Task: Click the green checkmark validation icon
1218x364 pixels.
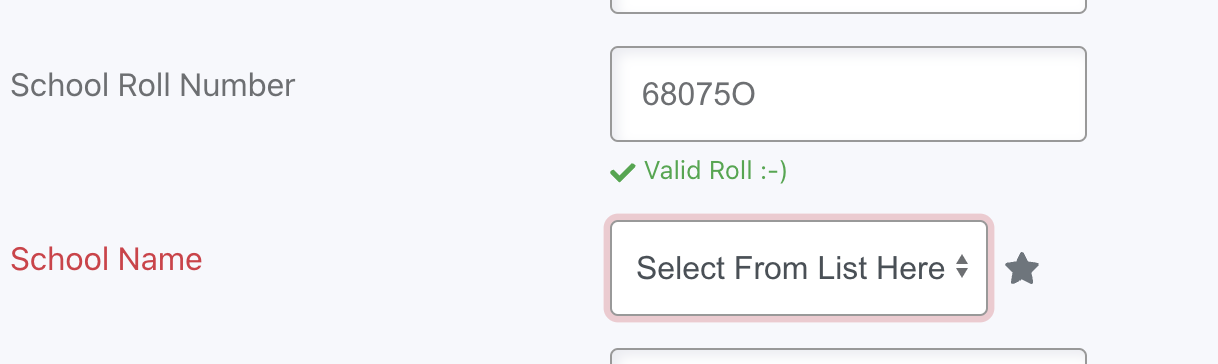Action: [x=622, y=172]
